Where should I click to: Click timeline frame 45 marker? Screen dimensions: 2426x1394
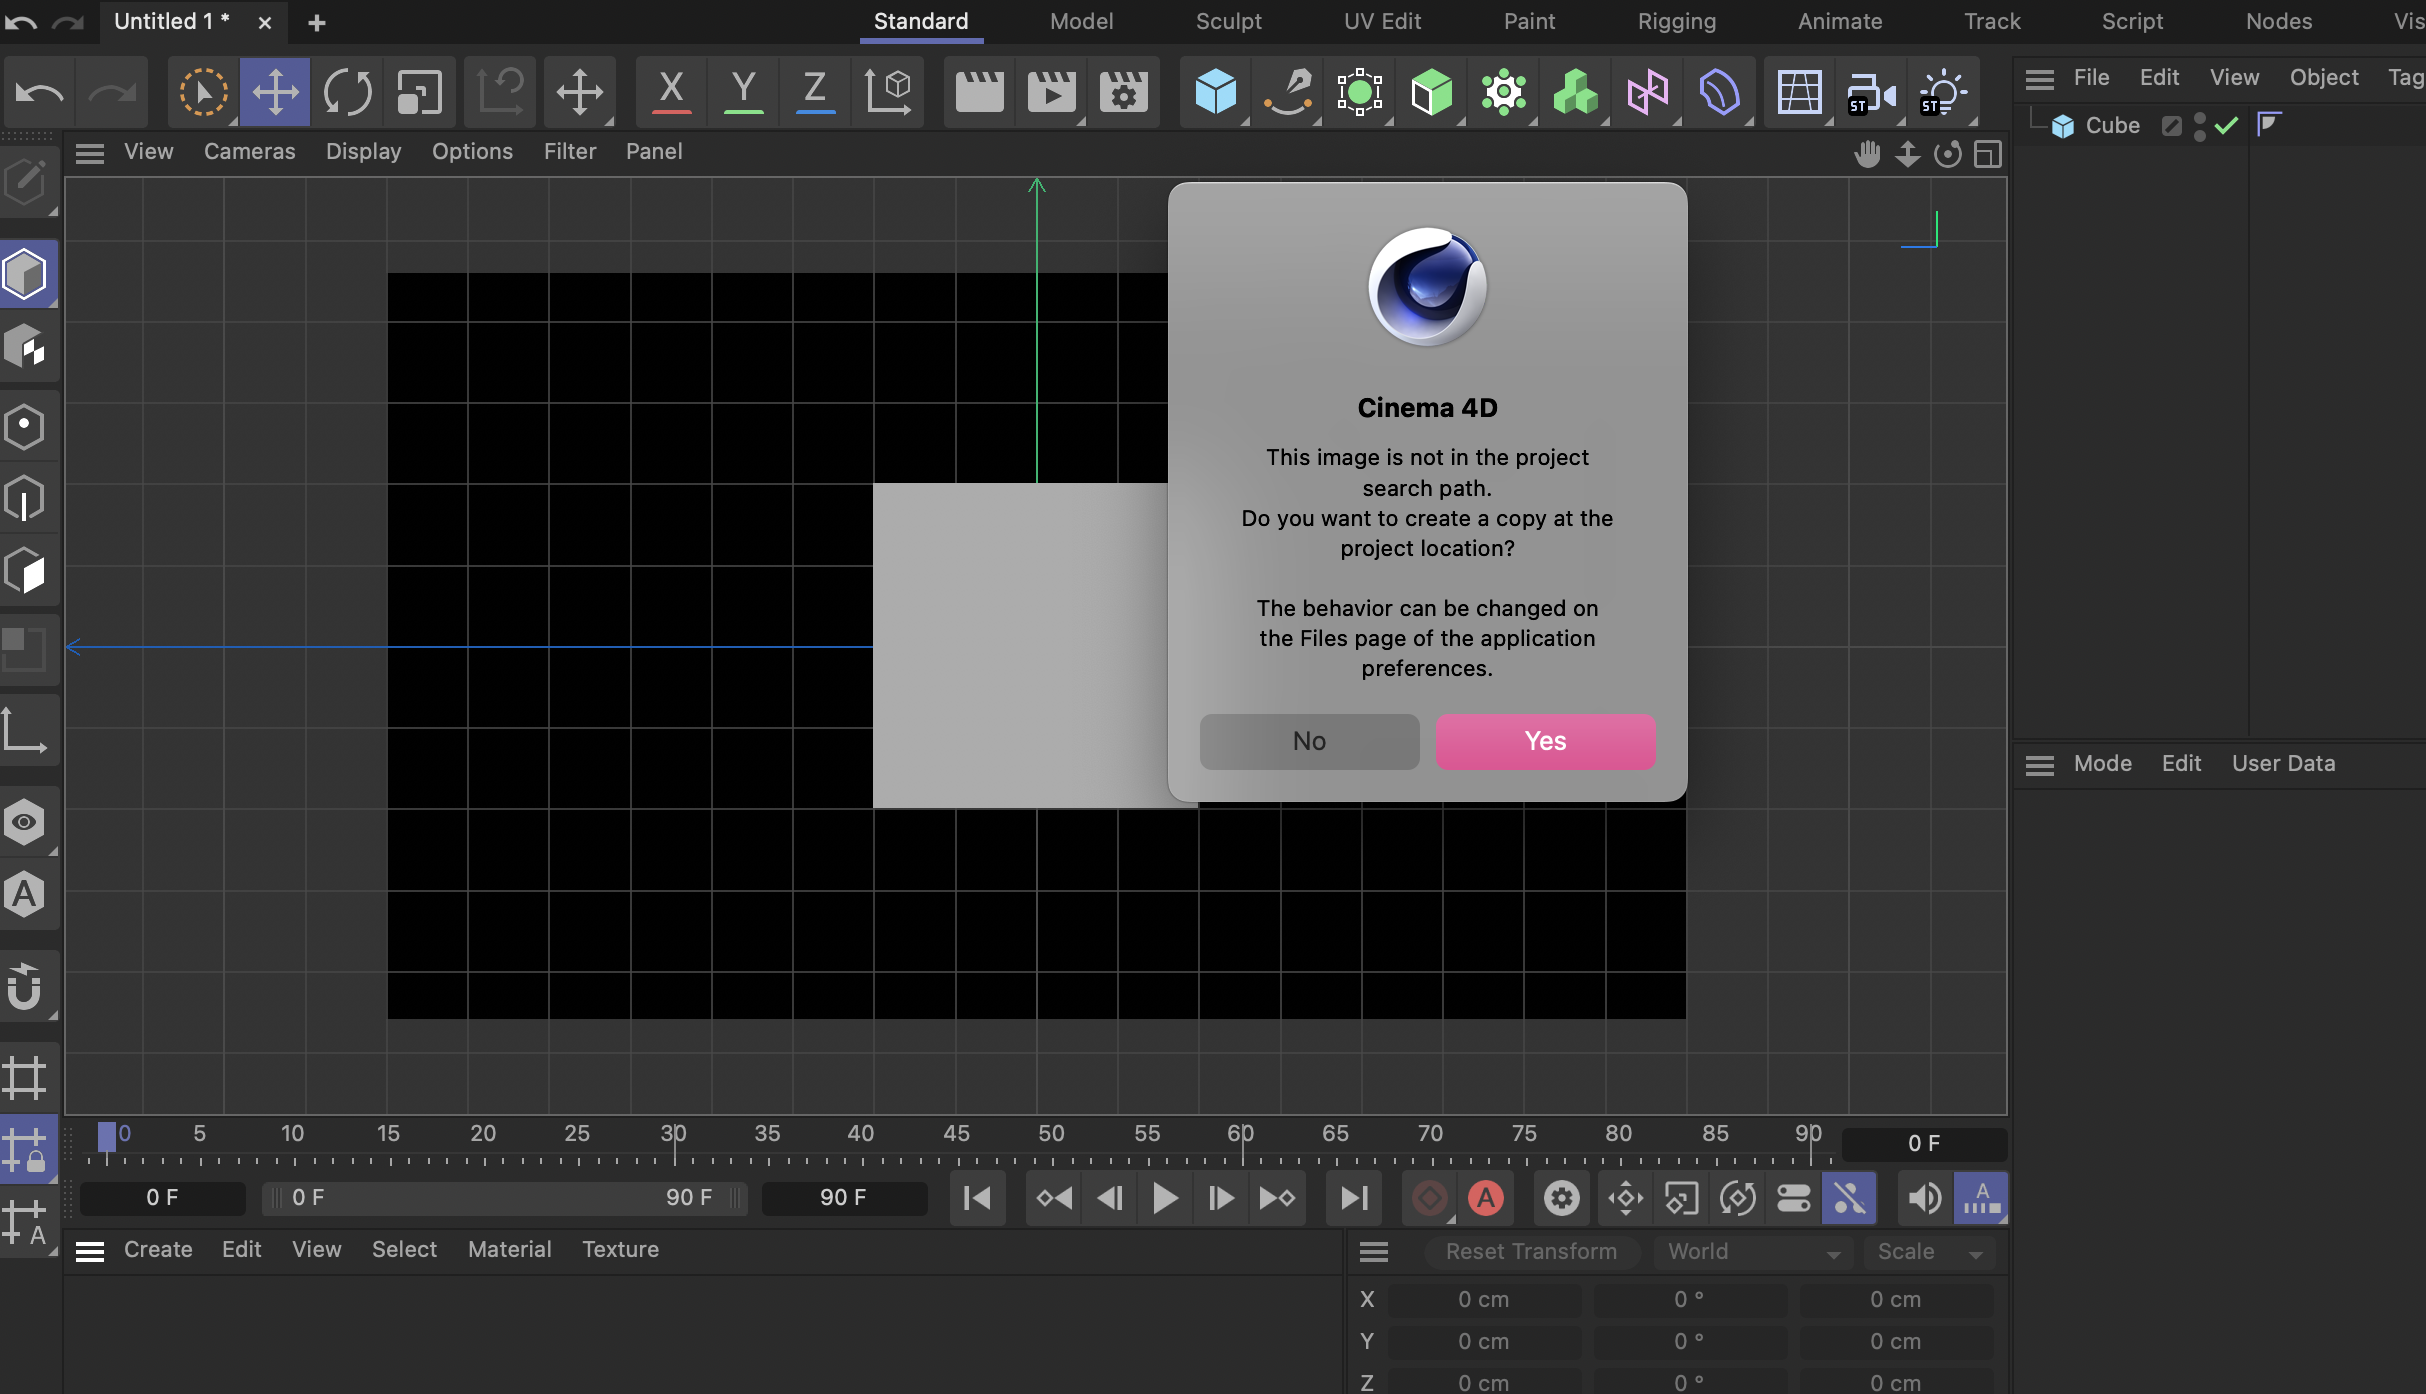pos(956,1134)
